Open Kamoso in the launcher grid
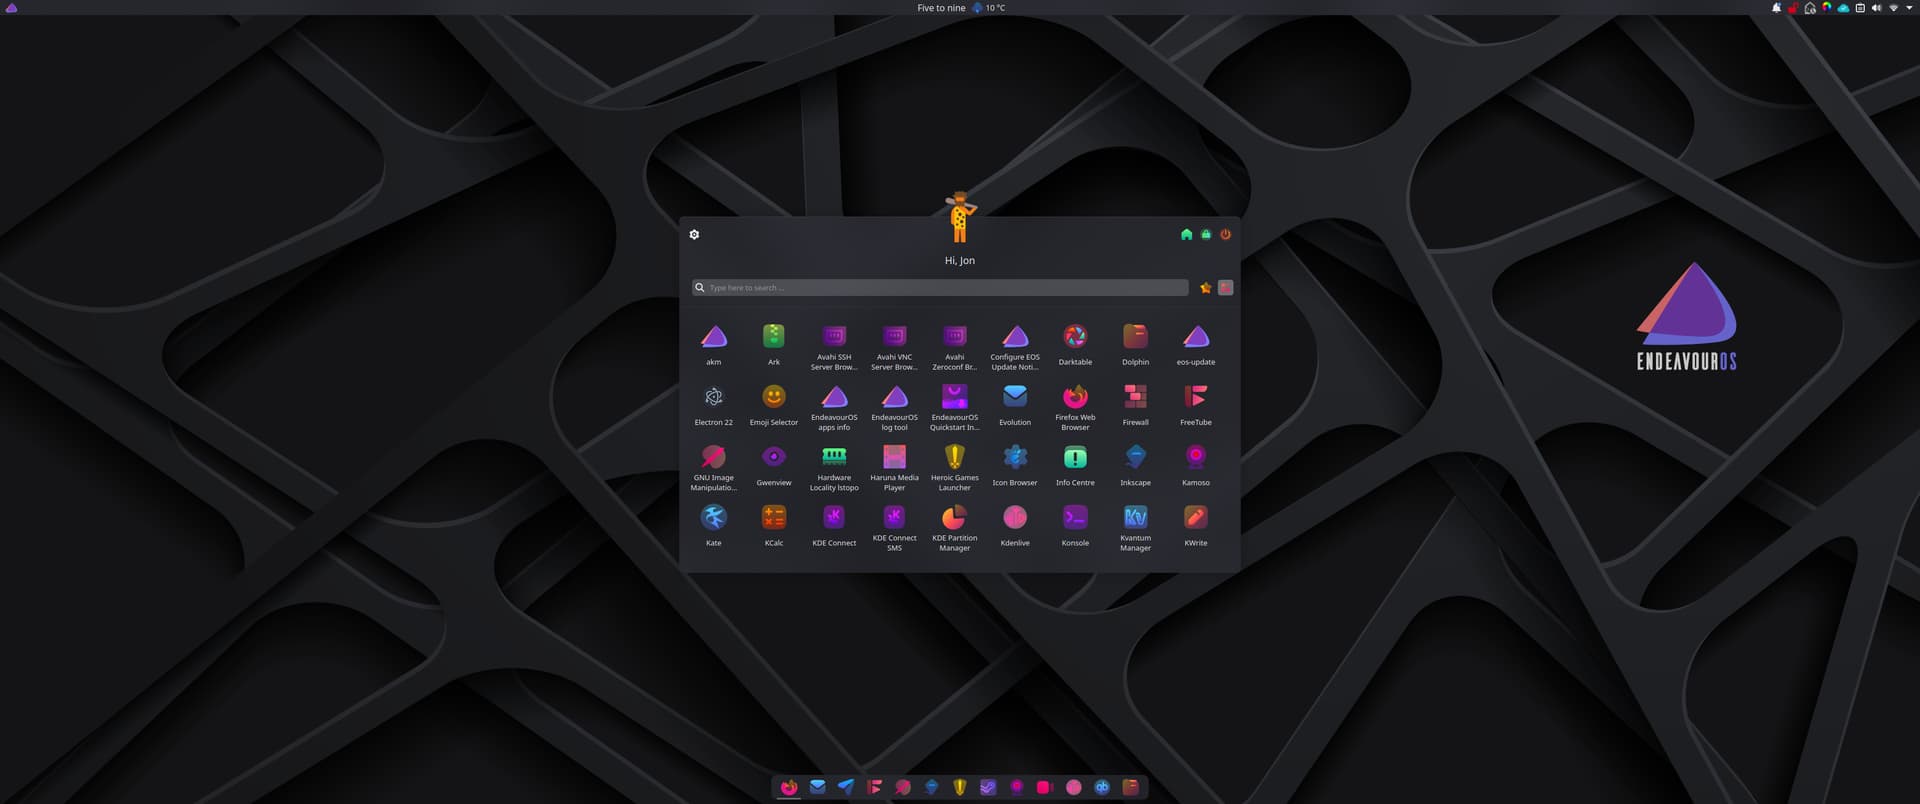Image resolution: width=1920 pixels, height=804 pixels. click(x=1196, y=467)
